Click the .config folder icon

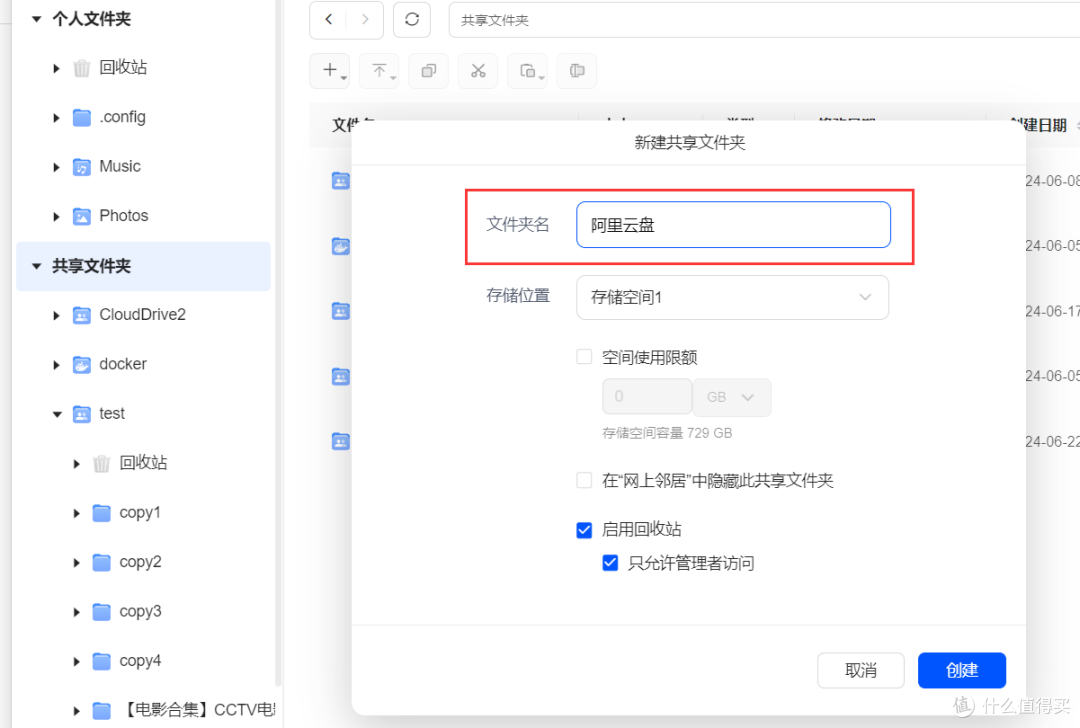(81, 117)
